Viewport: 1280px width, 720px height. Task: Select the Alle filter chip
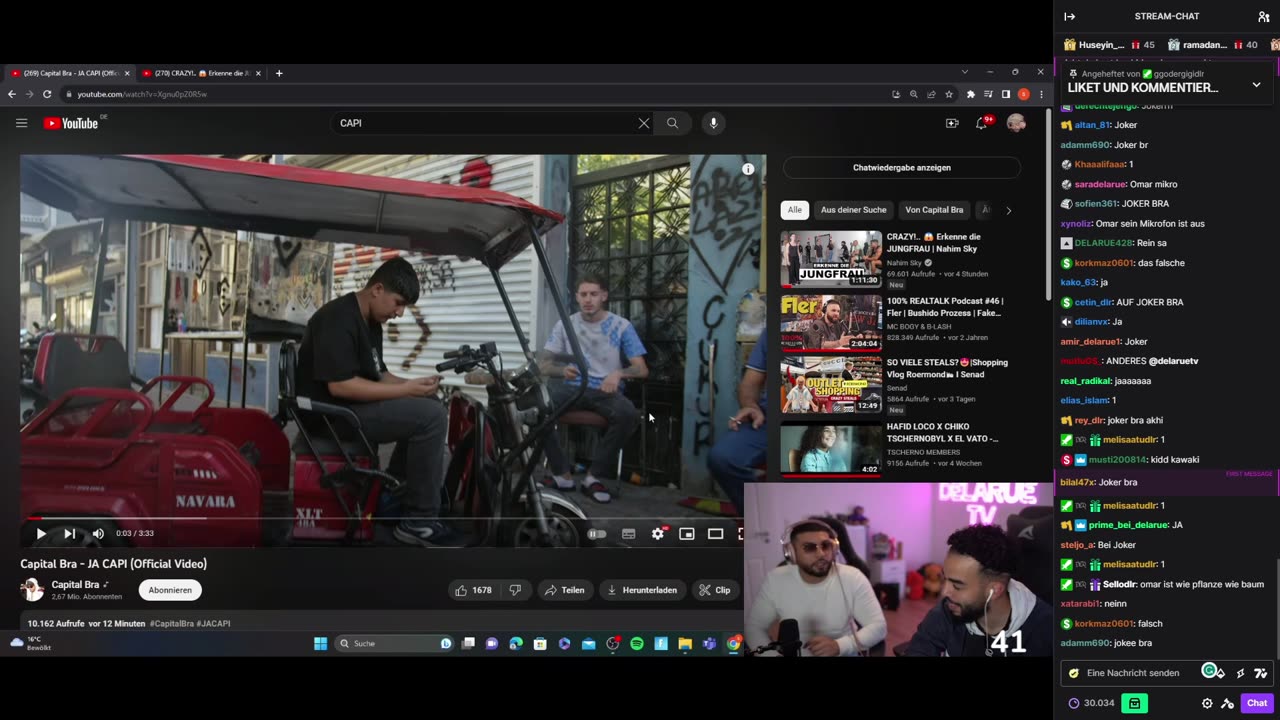pyautogui.click(x=794, y=210)
